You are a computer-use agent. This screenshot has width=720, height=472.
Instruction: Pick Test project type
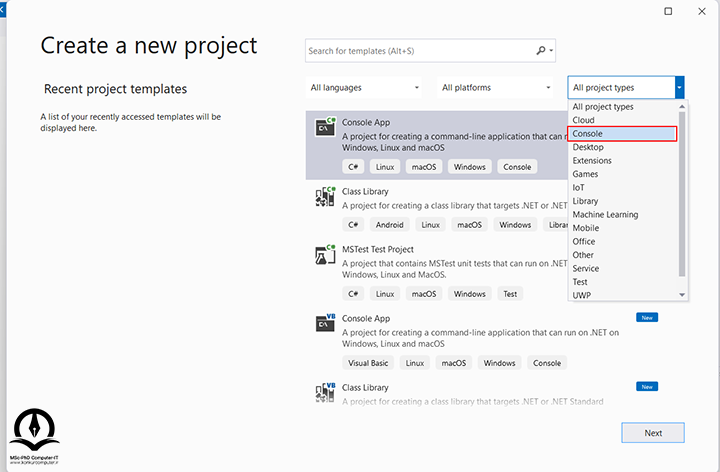point(579,281)
